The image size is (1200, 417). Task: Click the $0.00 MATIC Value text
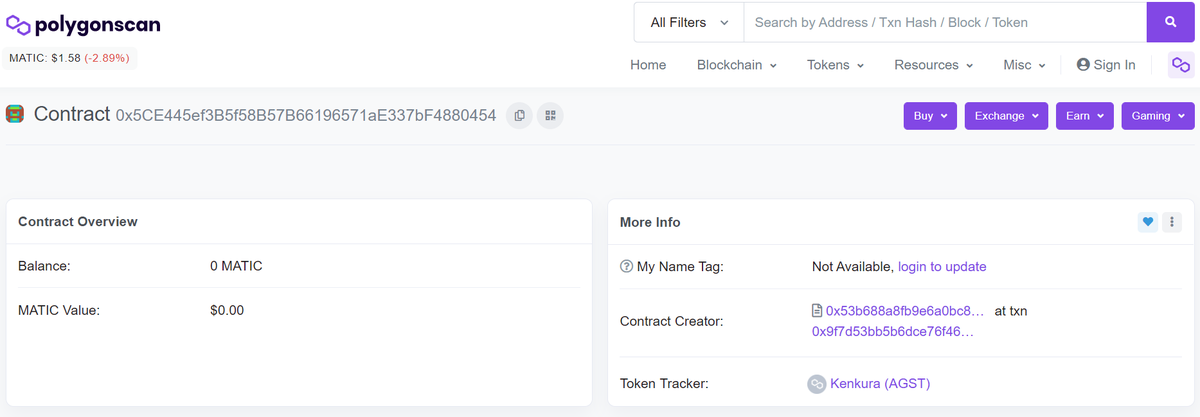(x=227, y=310)
